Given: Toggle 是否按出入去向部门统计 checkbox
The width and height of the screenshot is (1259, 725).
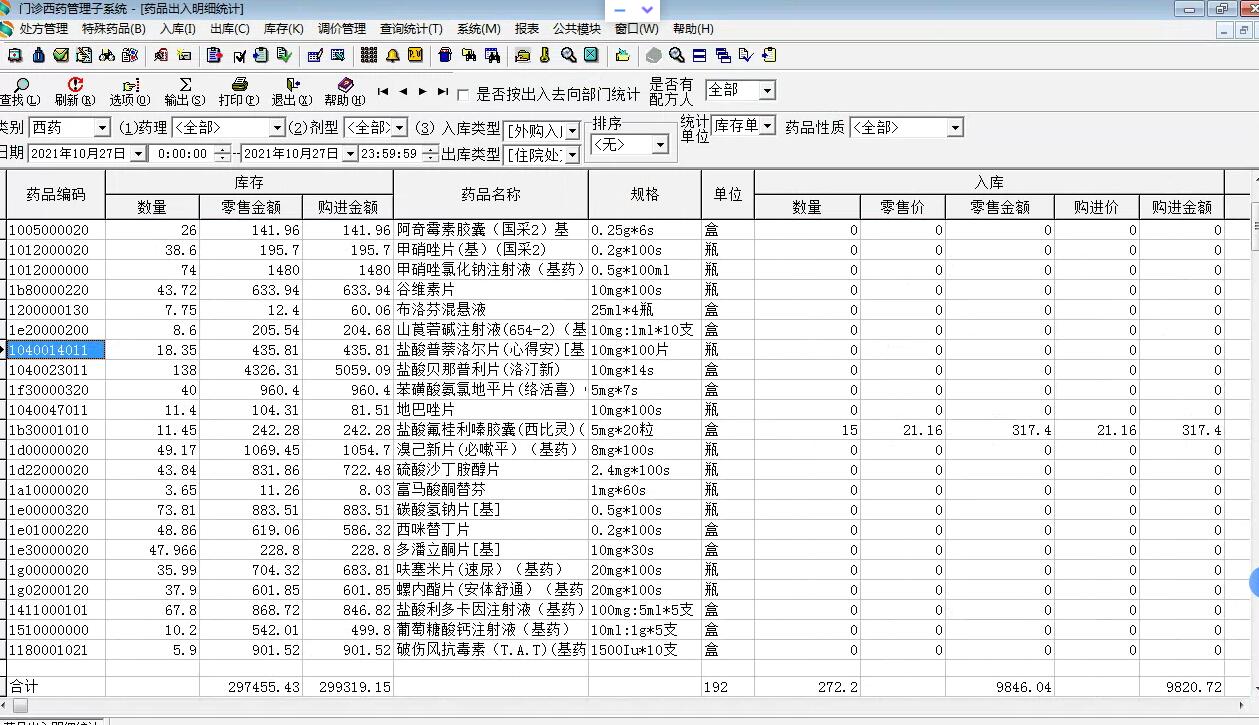Looking at the screenshot, I should click(x=463, y=95).
